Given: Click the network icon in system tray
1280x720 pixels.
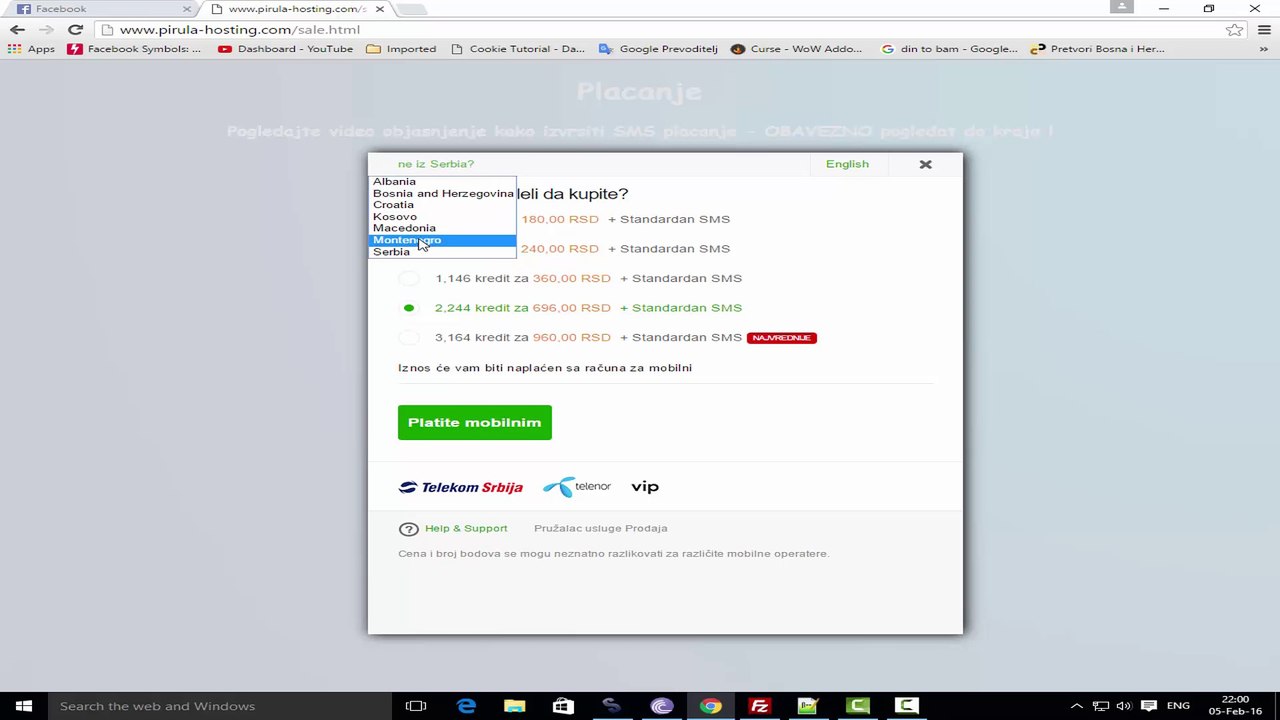Looking at the screenshot, I should (x=1100, y=706).
